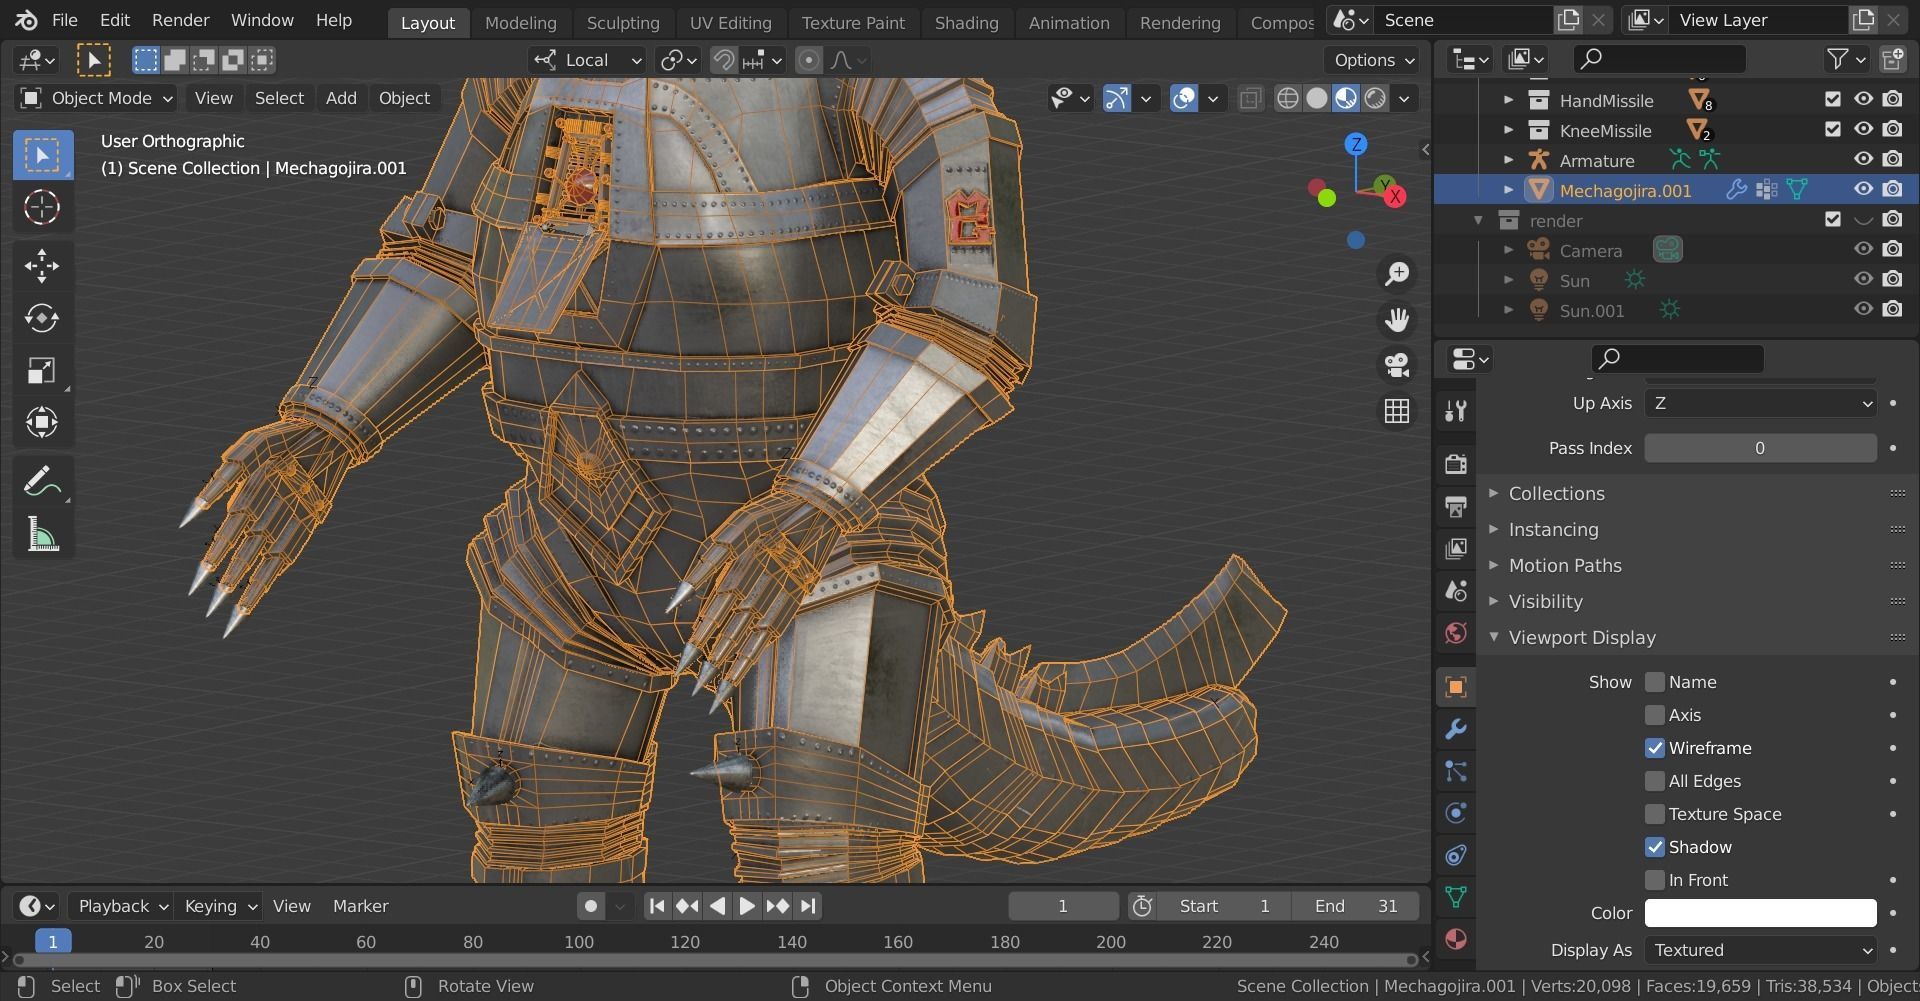Enable the In Front checkbox
The width and height of the screenshot is (1920, 1001).
click(x=1655, y=880)
